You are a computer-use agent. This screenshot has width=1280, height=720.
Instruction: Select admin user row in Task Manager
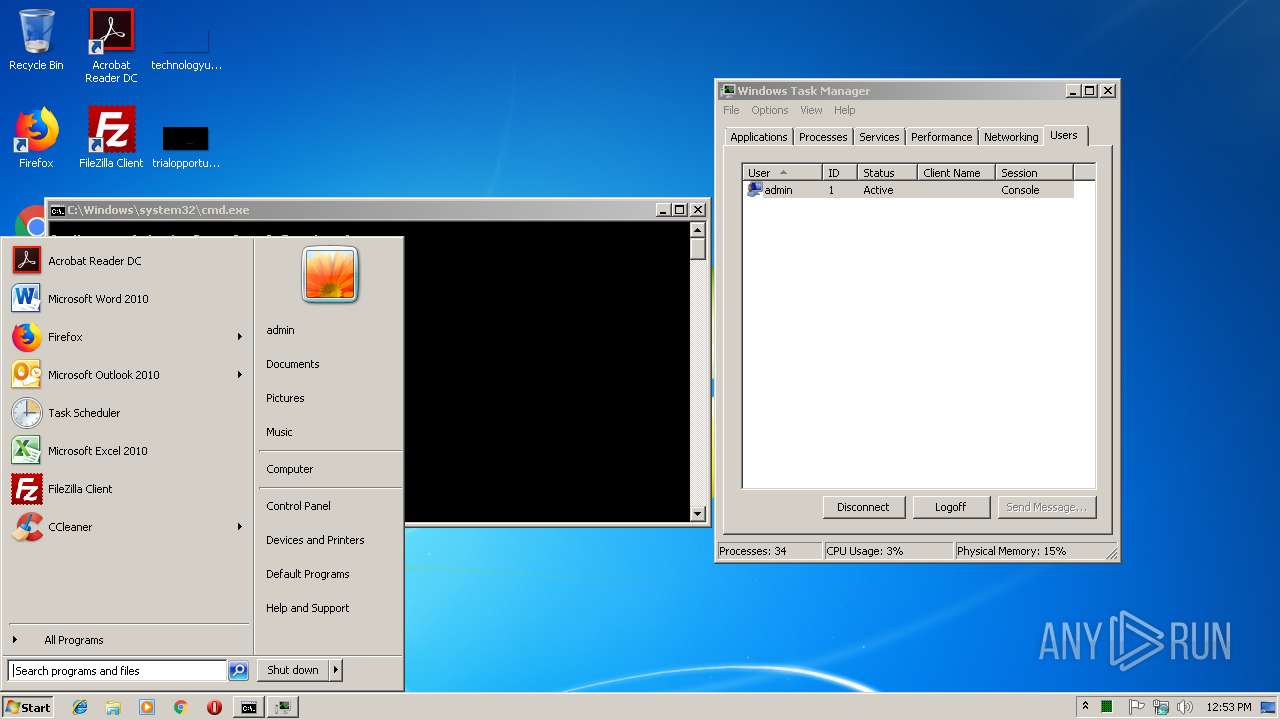[x=908, y=190]
